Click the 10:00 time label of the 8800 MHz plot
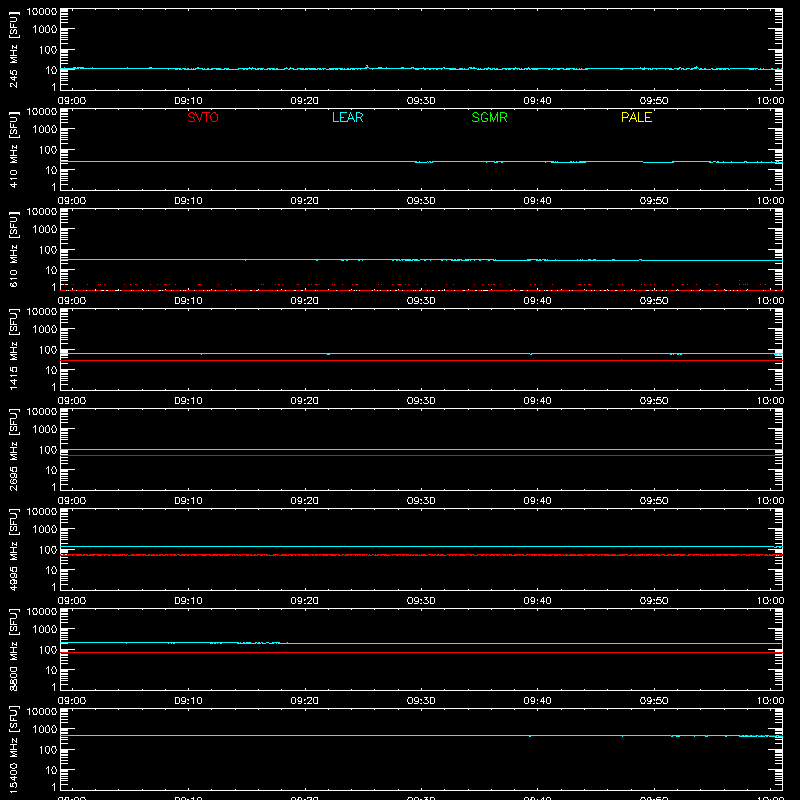Viewport: 800px width, 800px height. (770, 701)
